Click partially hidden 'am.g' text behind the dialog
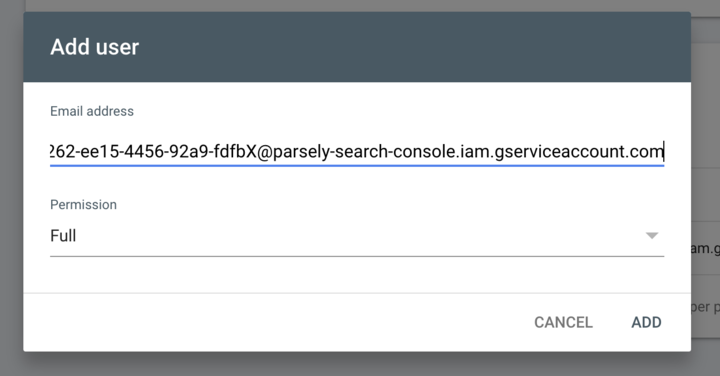The image size is (720, 376). 705,248
